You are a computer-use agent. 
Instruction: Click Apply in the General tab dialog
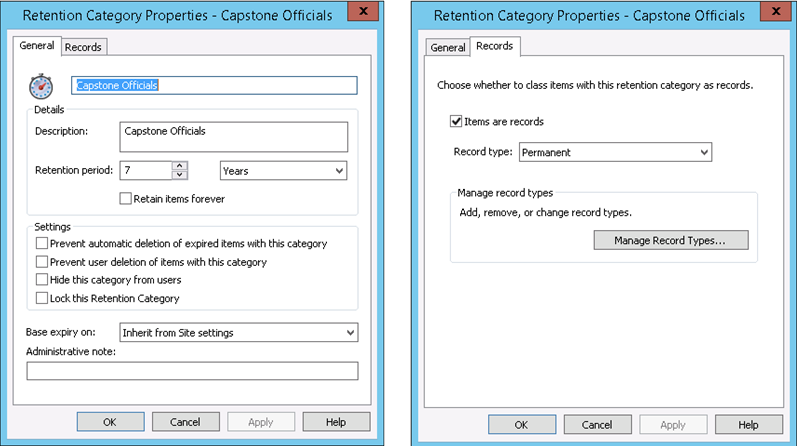pos(261,422)
